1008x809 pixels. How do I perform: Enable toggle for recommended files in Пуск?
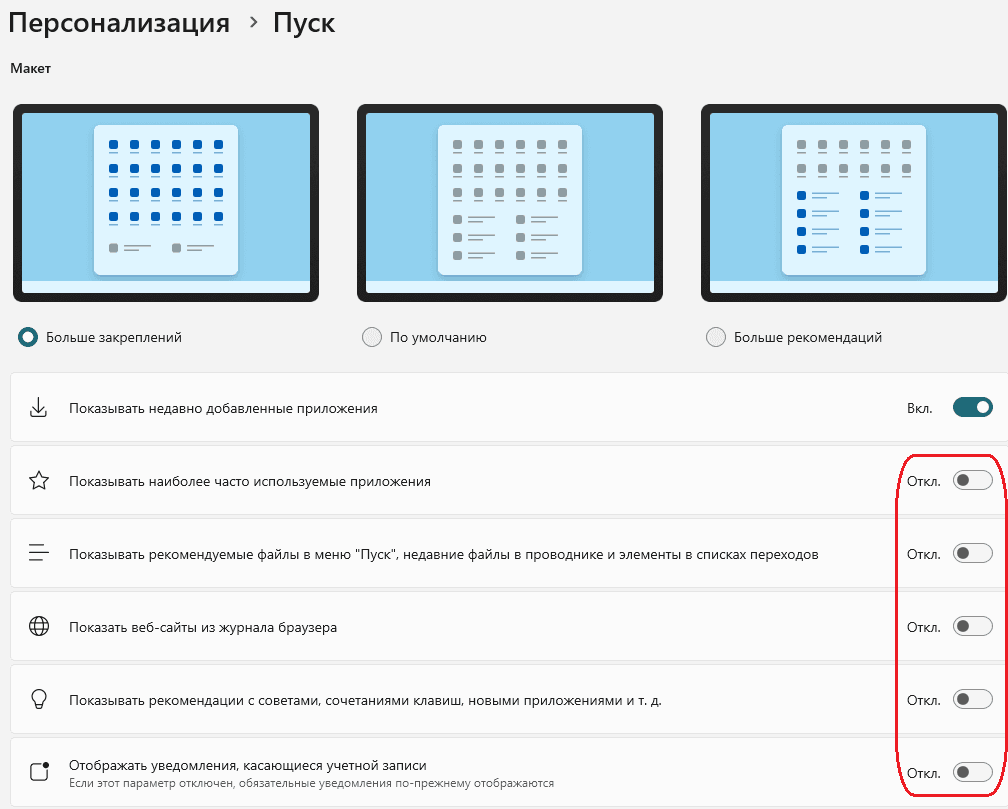[973, 553]
